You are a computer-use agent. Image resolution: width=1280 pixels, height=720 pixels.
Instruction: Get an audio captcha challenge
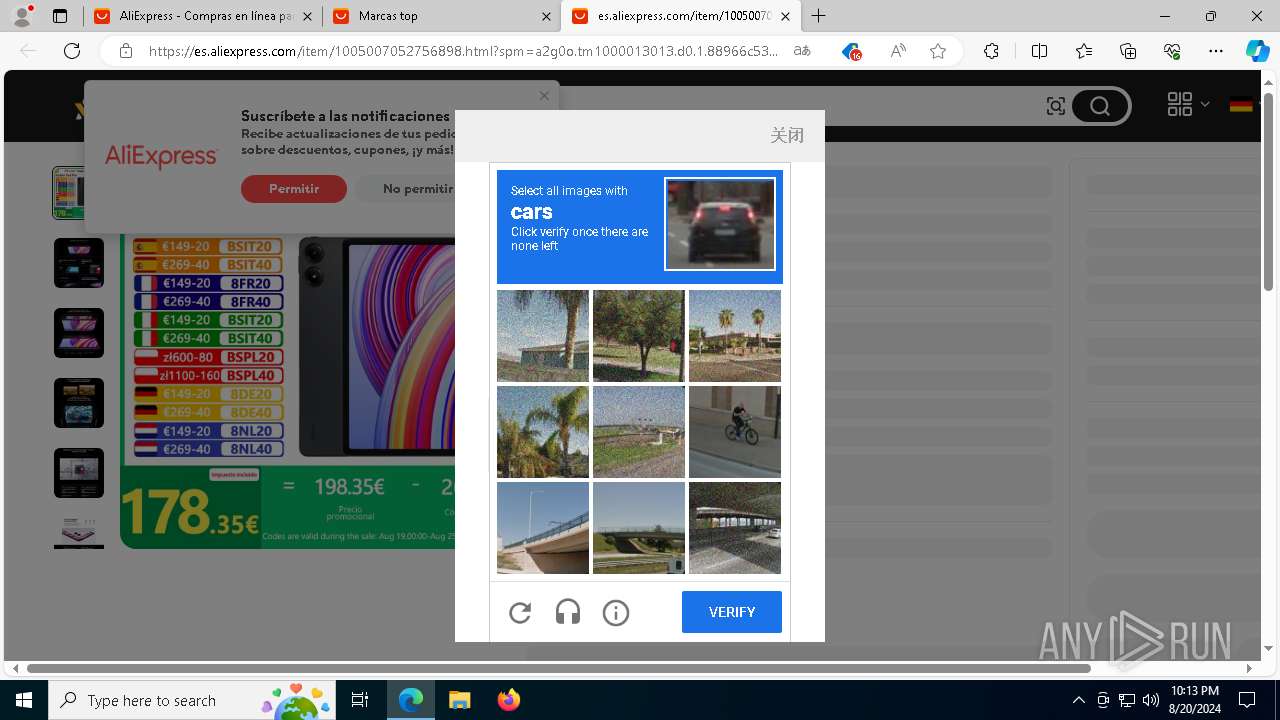click(x=568, y=613)
